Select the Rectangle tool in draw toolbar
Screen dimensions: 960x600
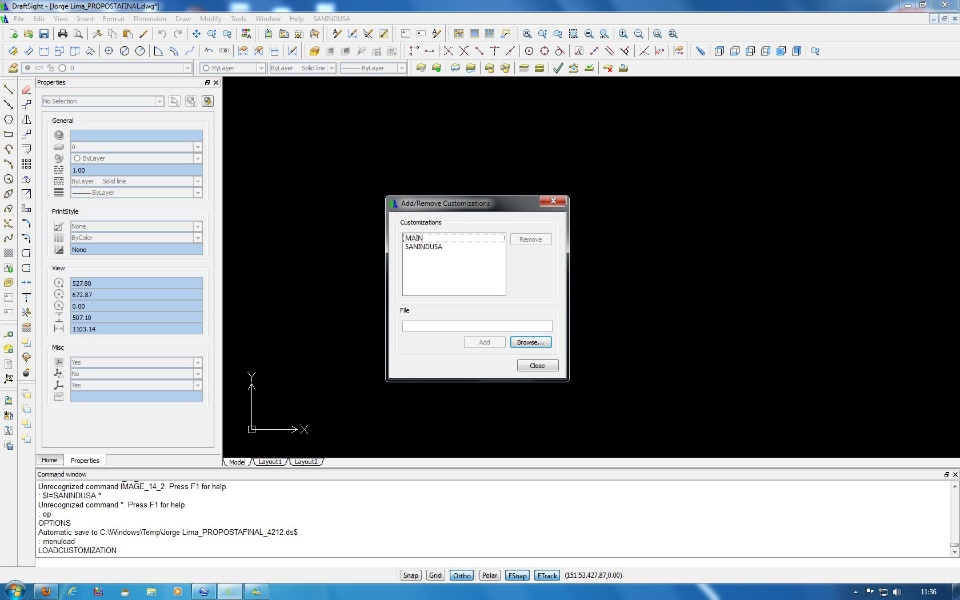9,134
